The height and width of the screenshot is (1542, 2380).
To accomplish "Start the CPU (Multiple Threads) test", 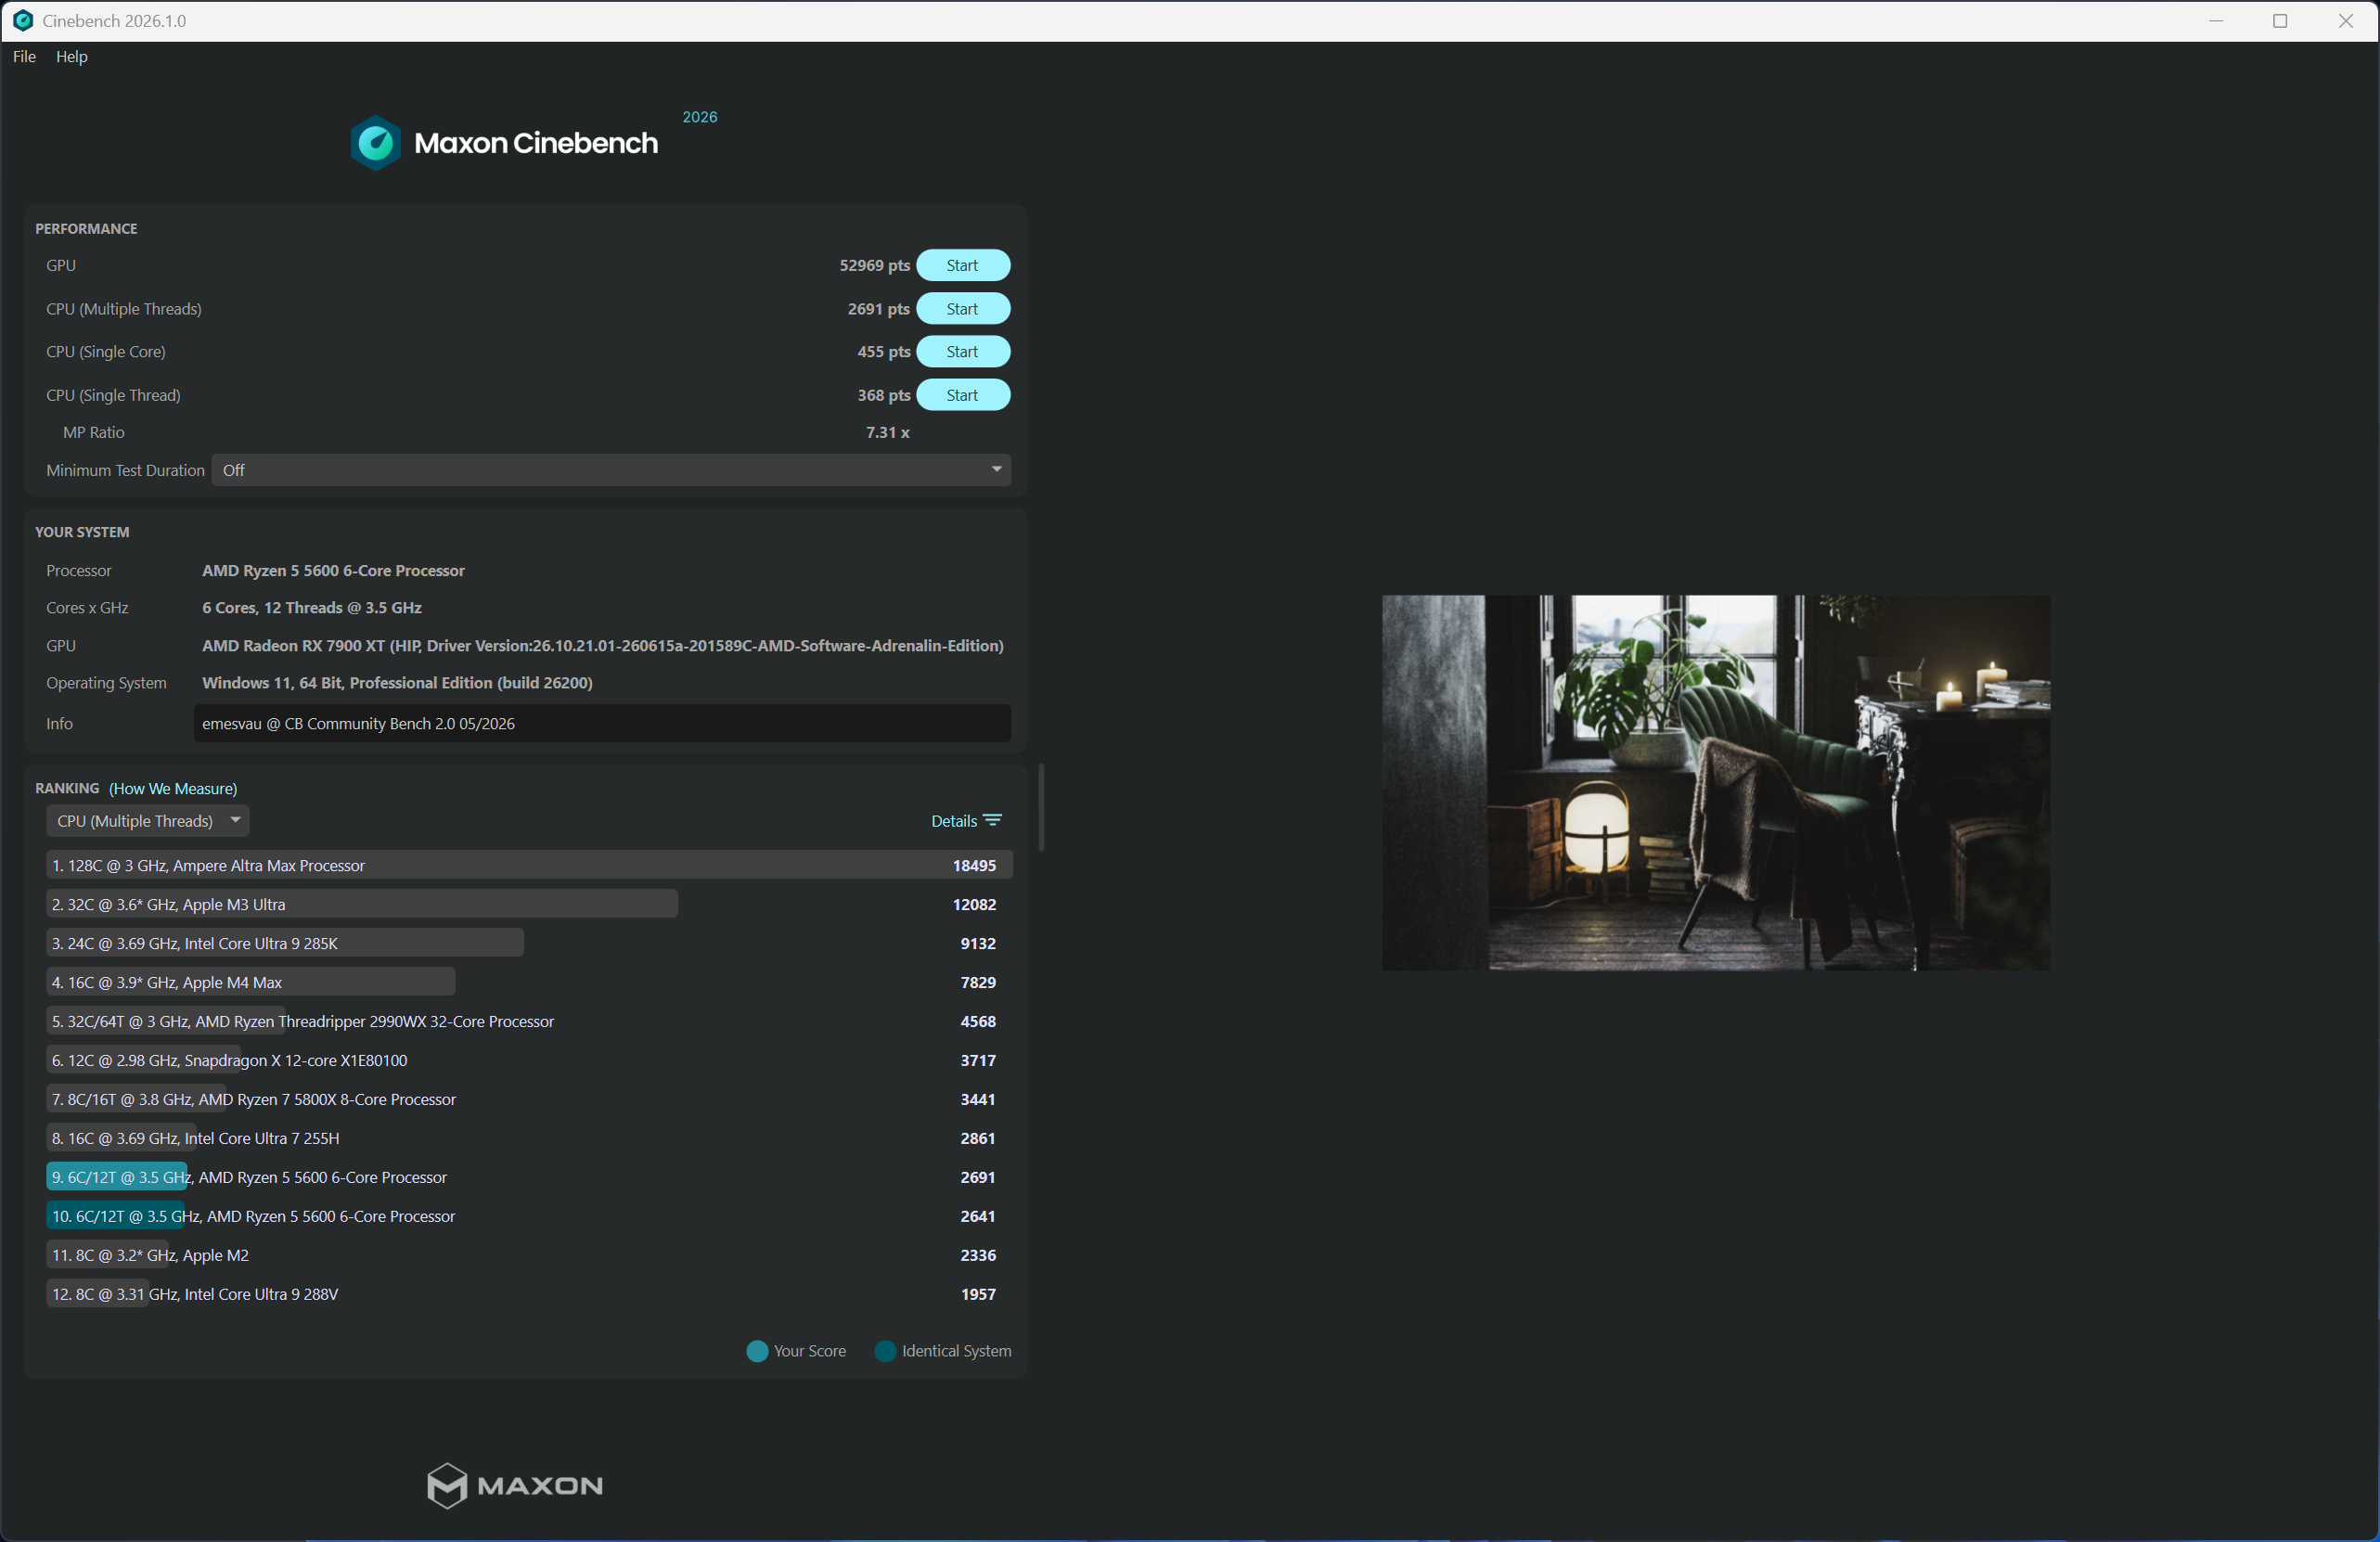I will [x=962, y=309].
